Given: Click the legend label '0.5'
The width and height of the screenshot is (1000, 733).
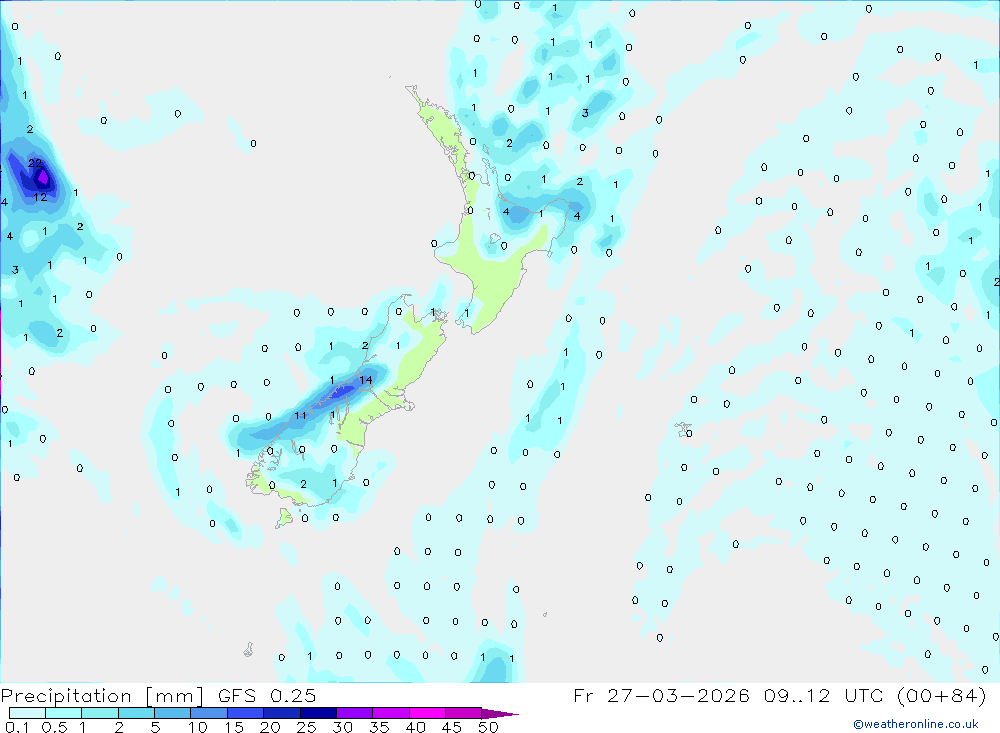Looking at the screenshot, I should click(x=54, y=727).
